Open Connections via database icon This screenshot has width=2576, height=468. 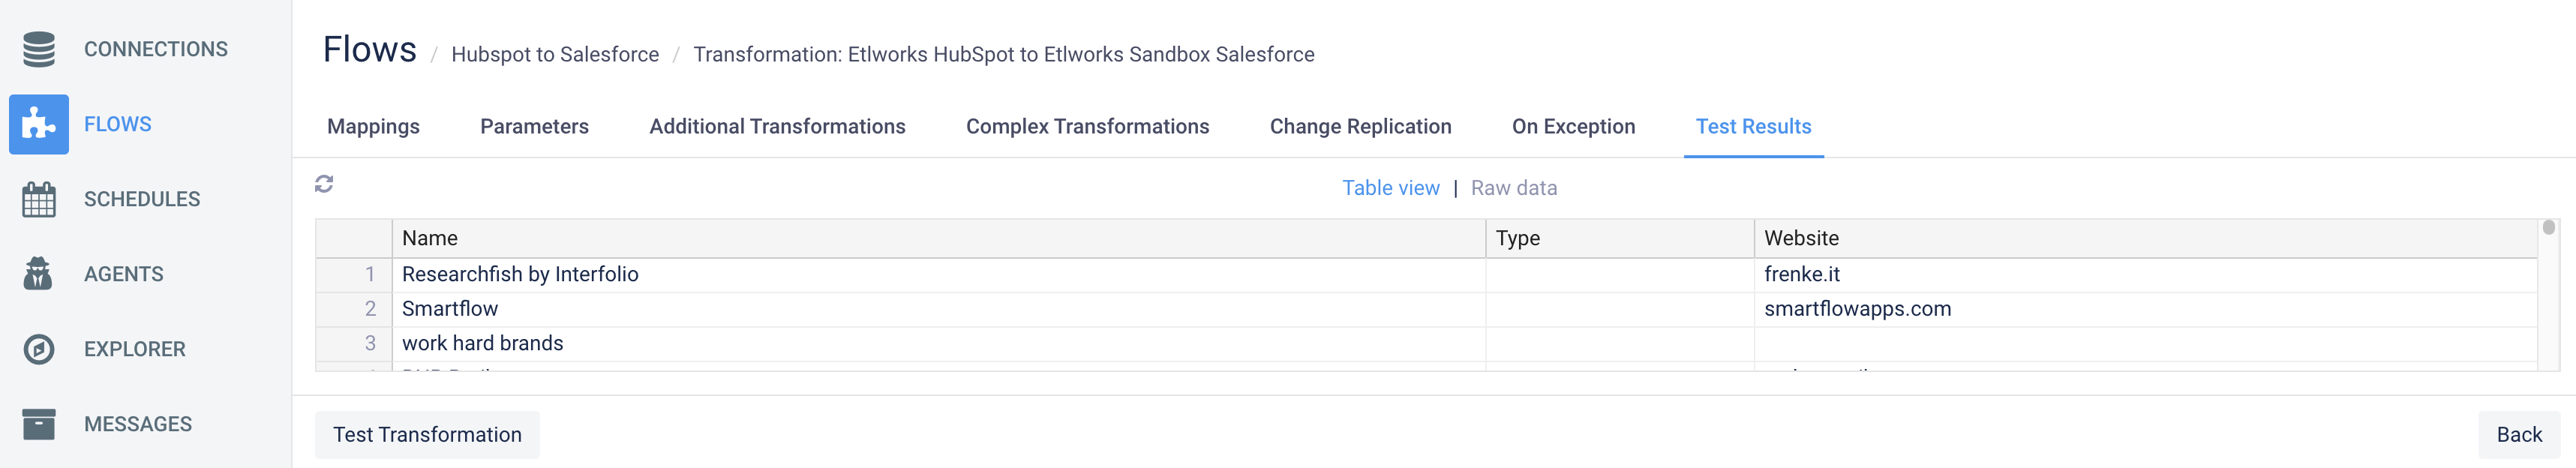(39, 49)
